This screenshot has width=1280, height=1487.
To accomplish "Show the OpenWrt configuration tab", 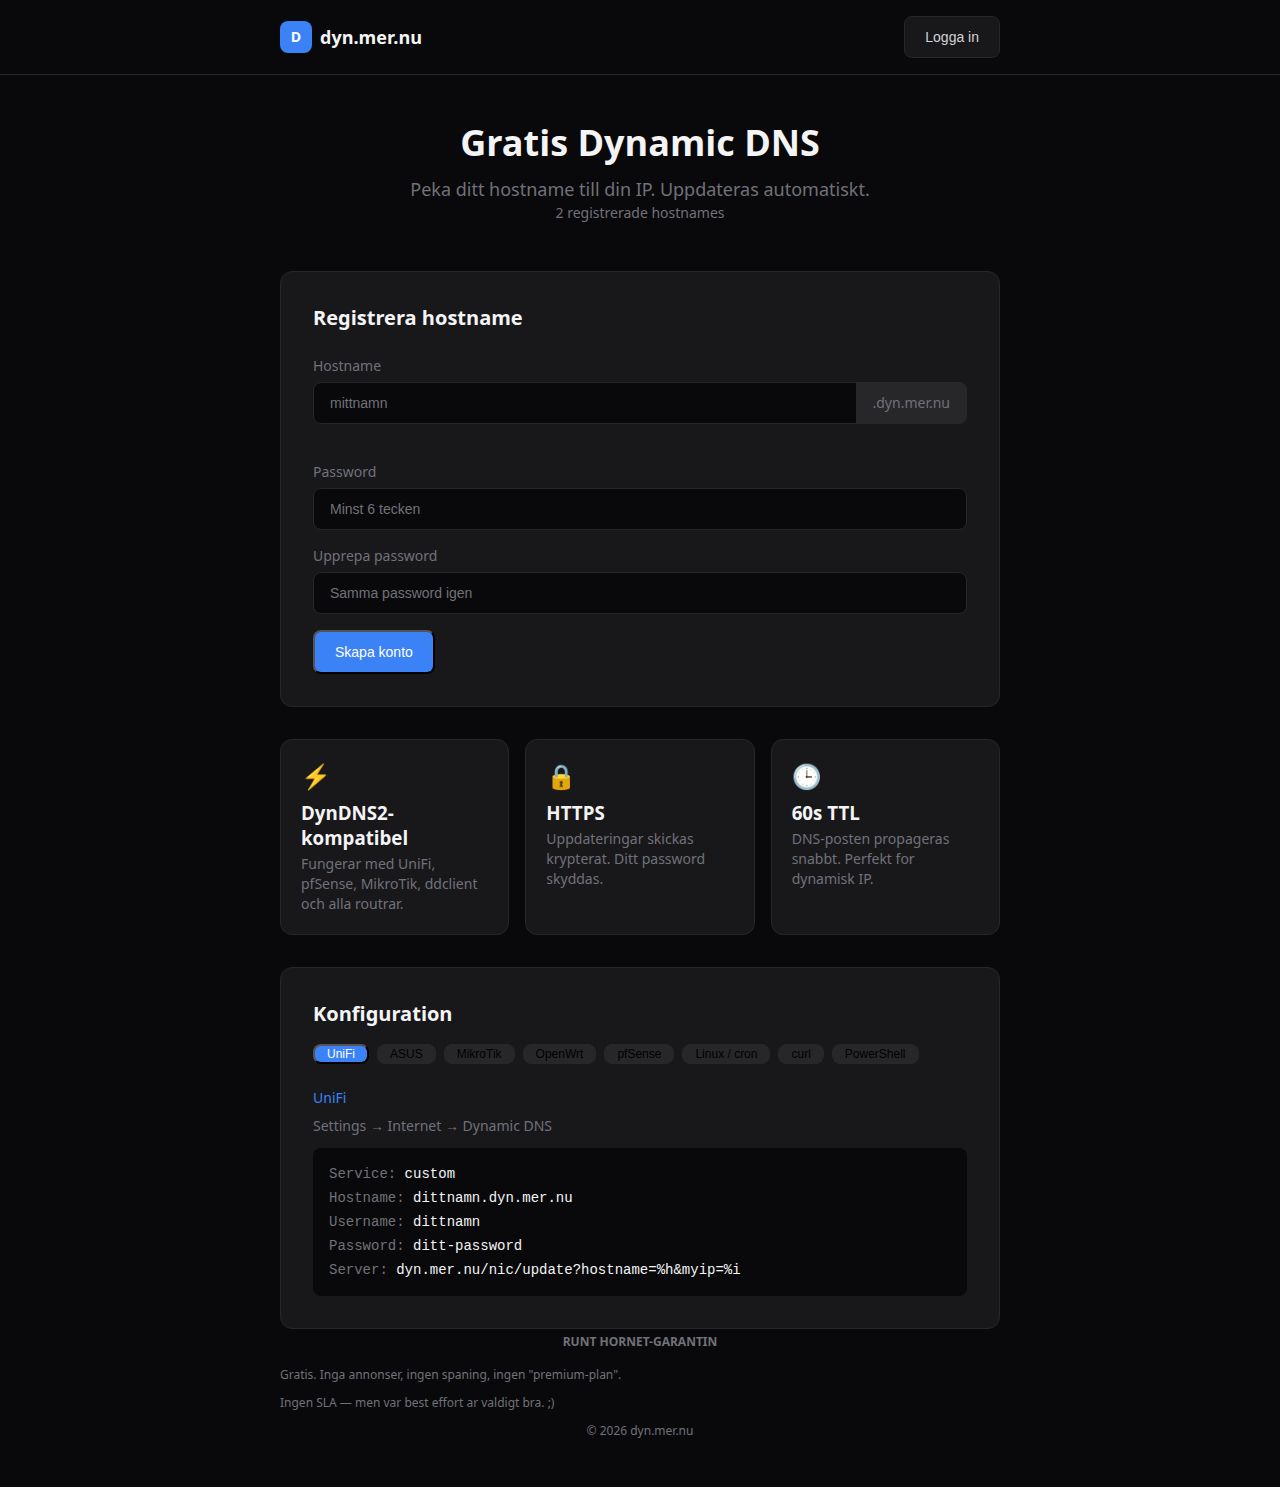I will coord(559,1054).
